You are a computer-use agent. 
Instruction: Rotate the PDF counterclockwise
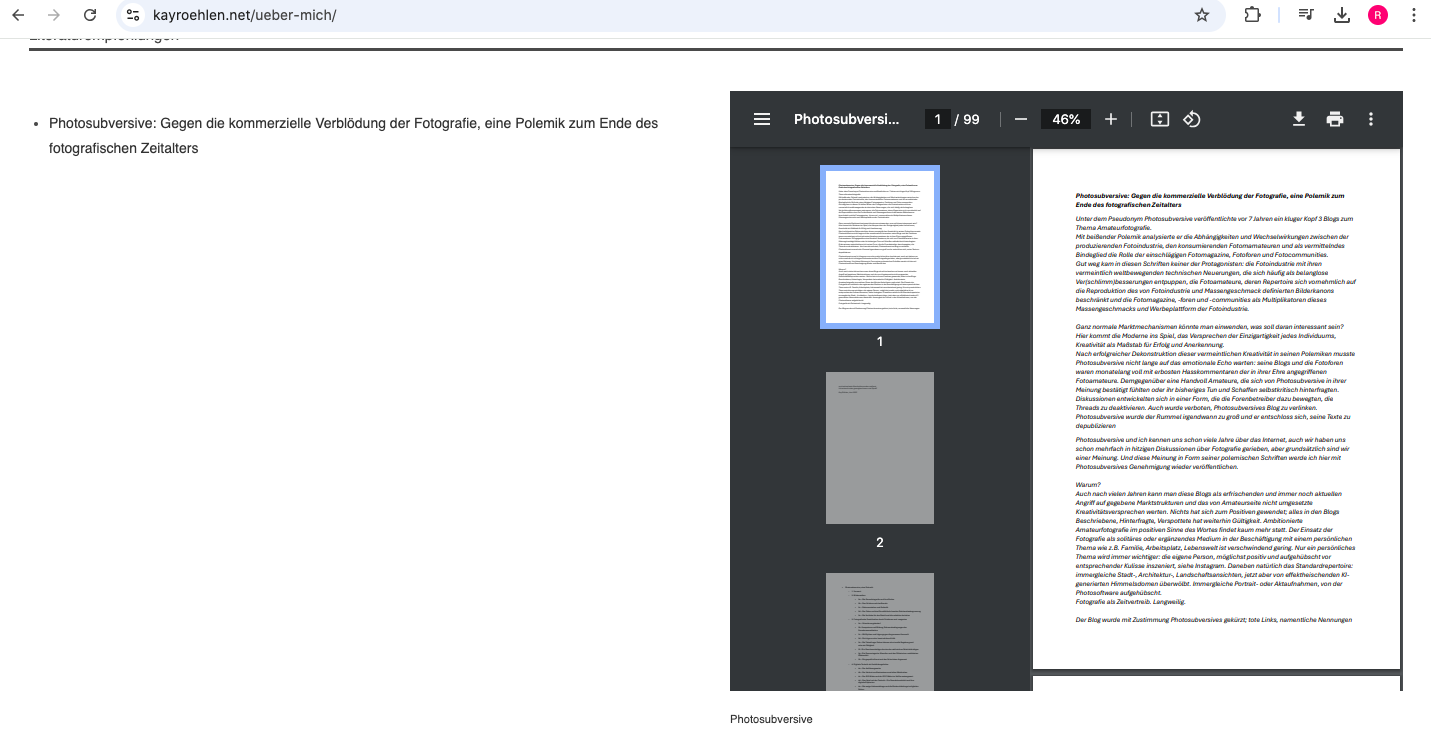coord(1192,119)
